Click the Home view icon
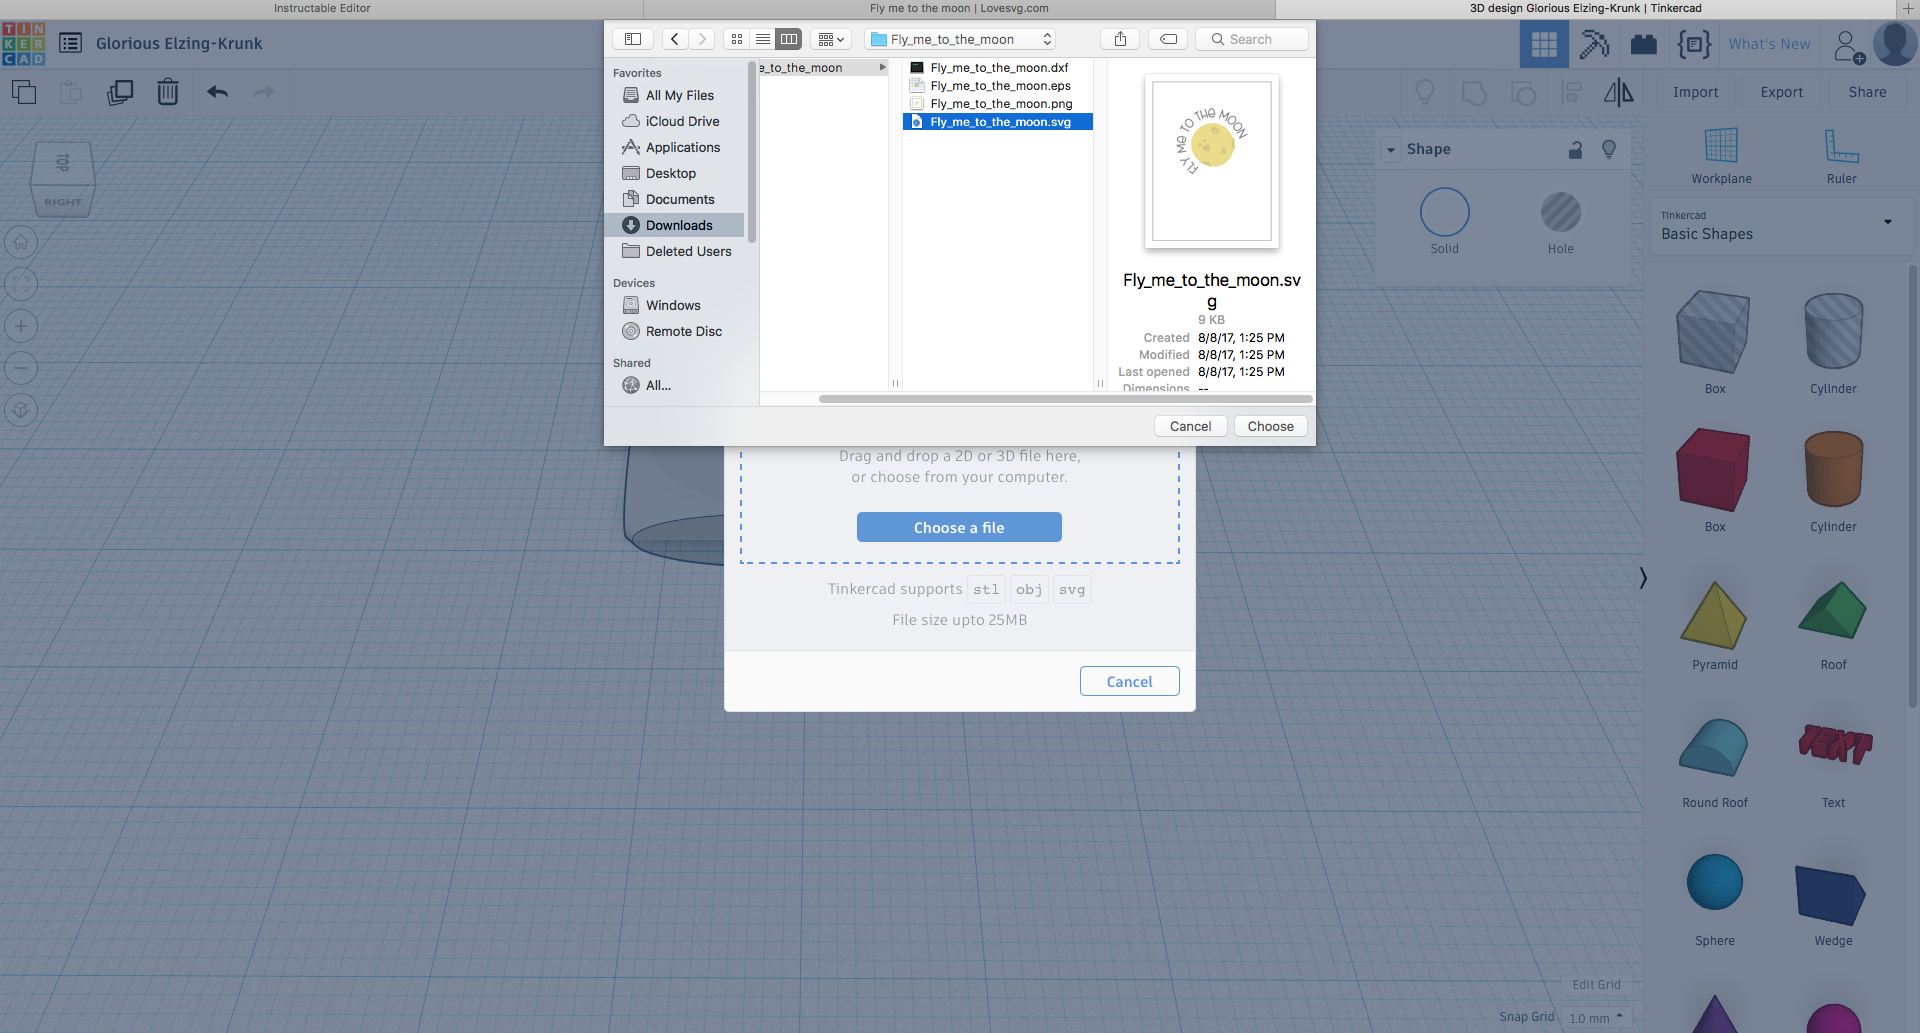Image resolution: width=1920 pixels, height=1033 pixels. point(21,242)
